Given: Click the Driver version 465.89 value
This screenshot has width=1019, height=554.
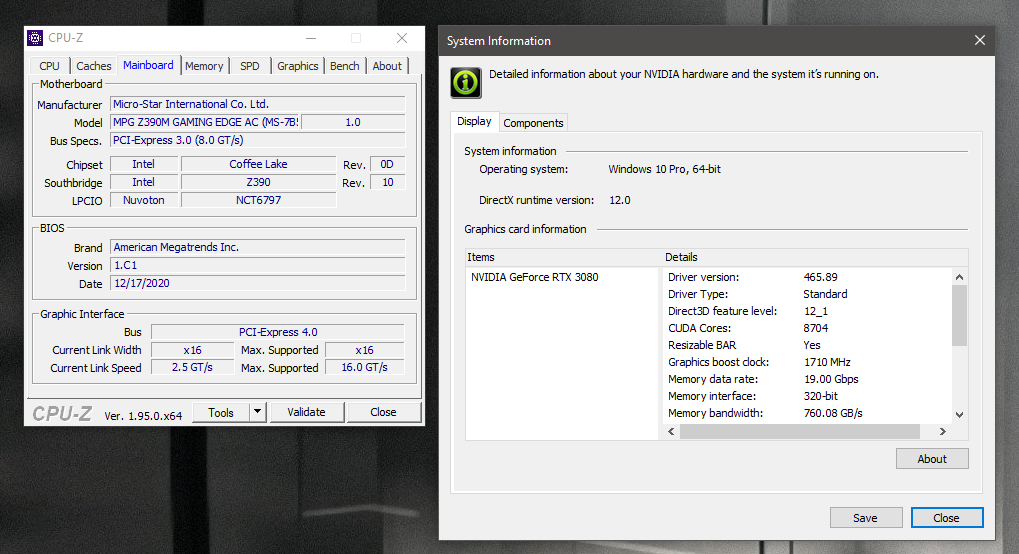Looking at the screenshot, I should point(820,277).
